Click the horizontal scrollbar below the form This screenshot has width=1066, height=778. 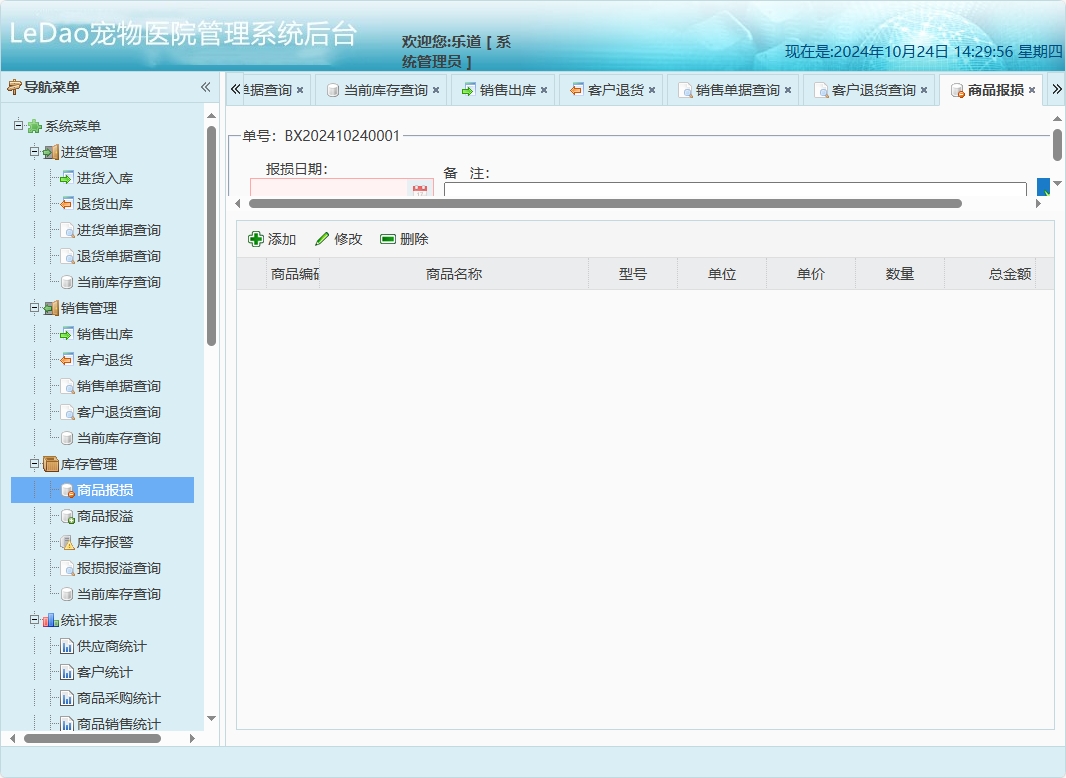[x=600, y=203]
